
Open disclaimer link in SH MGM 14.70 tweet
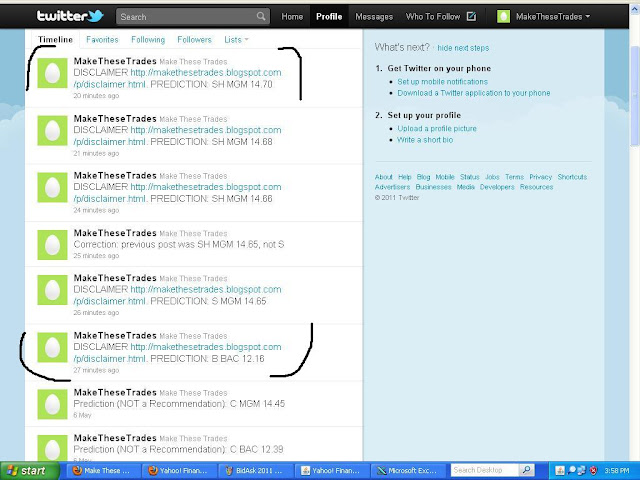tap(178, 78)
